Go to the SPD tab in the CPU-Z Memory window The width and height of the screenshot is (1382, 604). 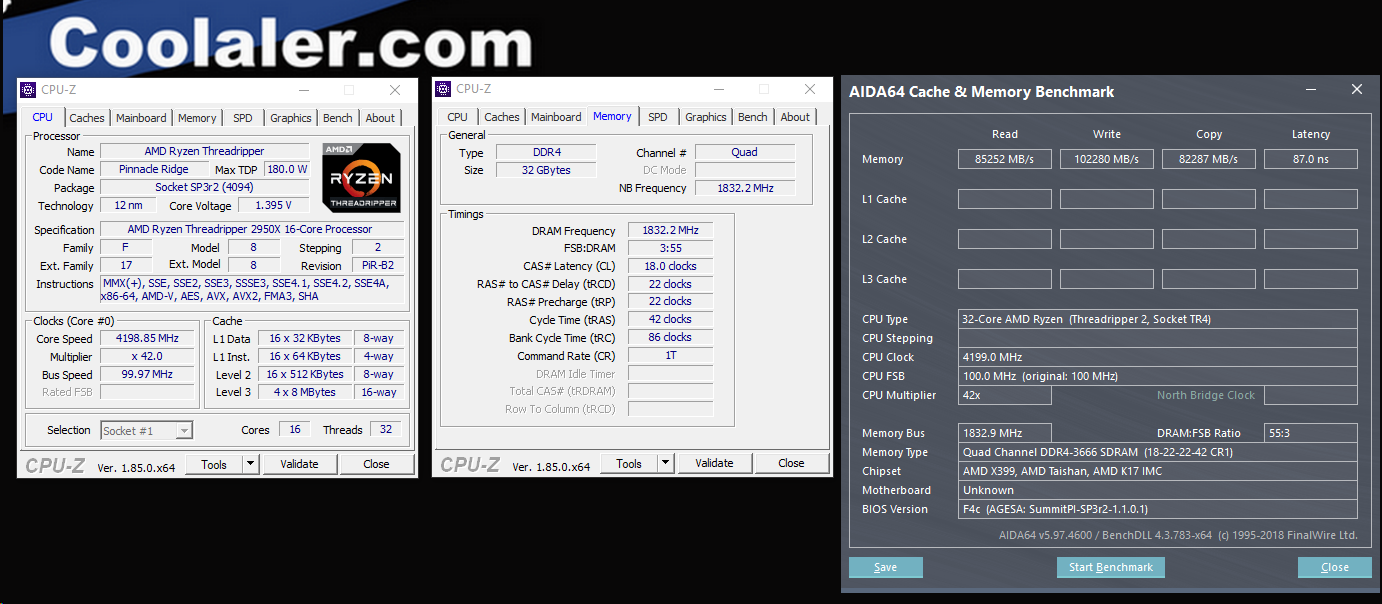coord(658,117)
